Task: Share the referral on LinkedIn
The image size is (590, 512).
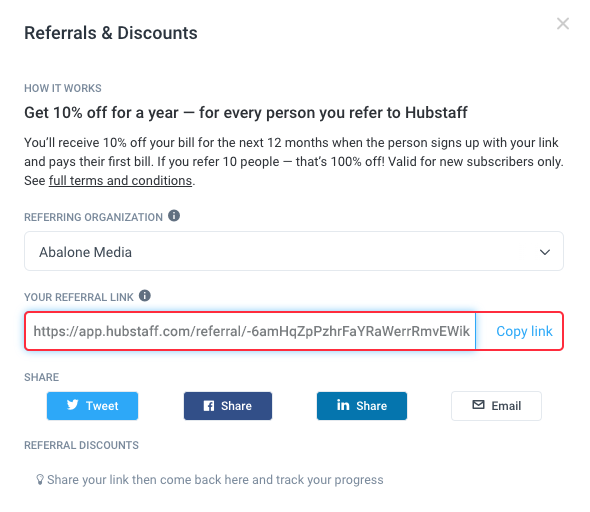Action: pyautogui.click(x=362, y=406)
